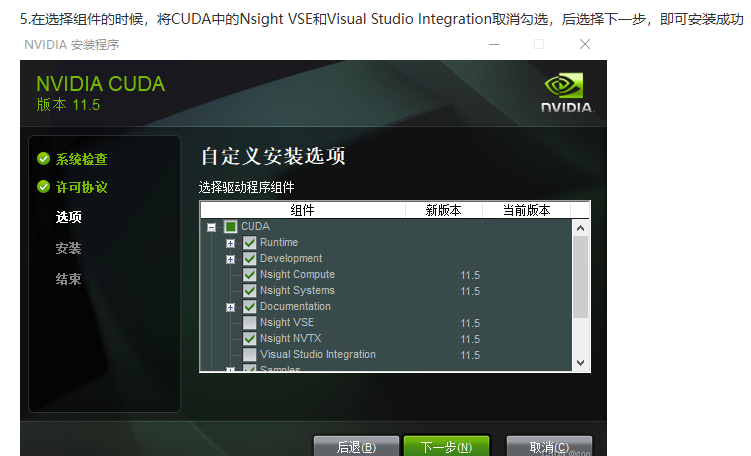Image resolution: width=751 pixels, height=456 pixels.
Task: Close the NVIDIA installer window
Action: coord(584,44)
